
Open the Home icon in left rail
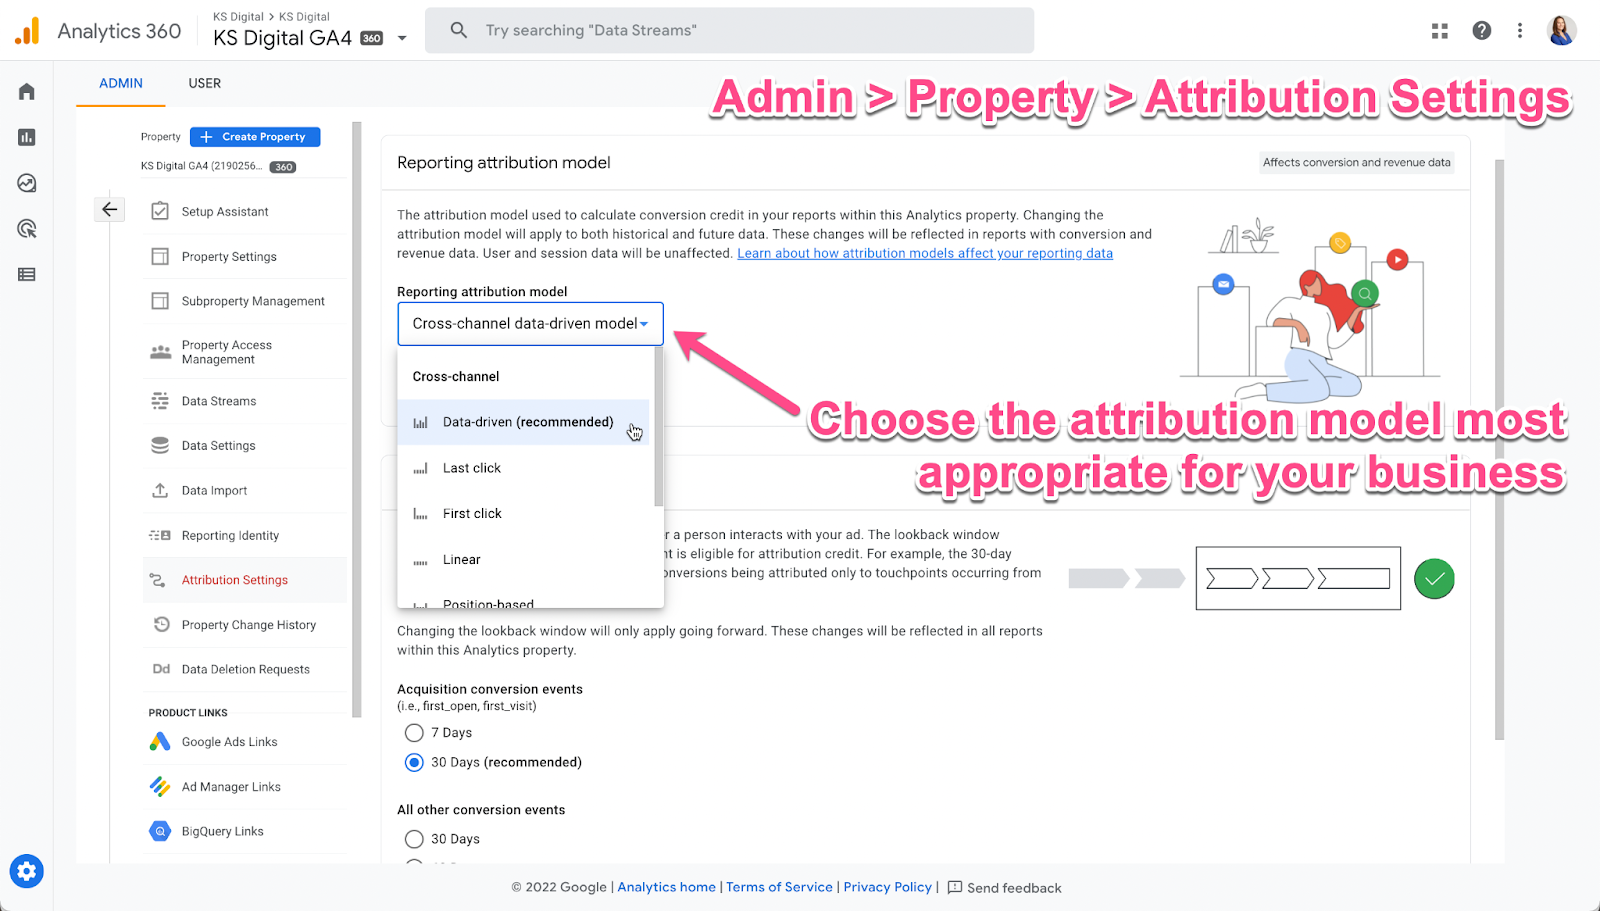pyautogui.click(x=27, y=92)
